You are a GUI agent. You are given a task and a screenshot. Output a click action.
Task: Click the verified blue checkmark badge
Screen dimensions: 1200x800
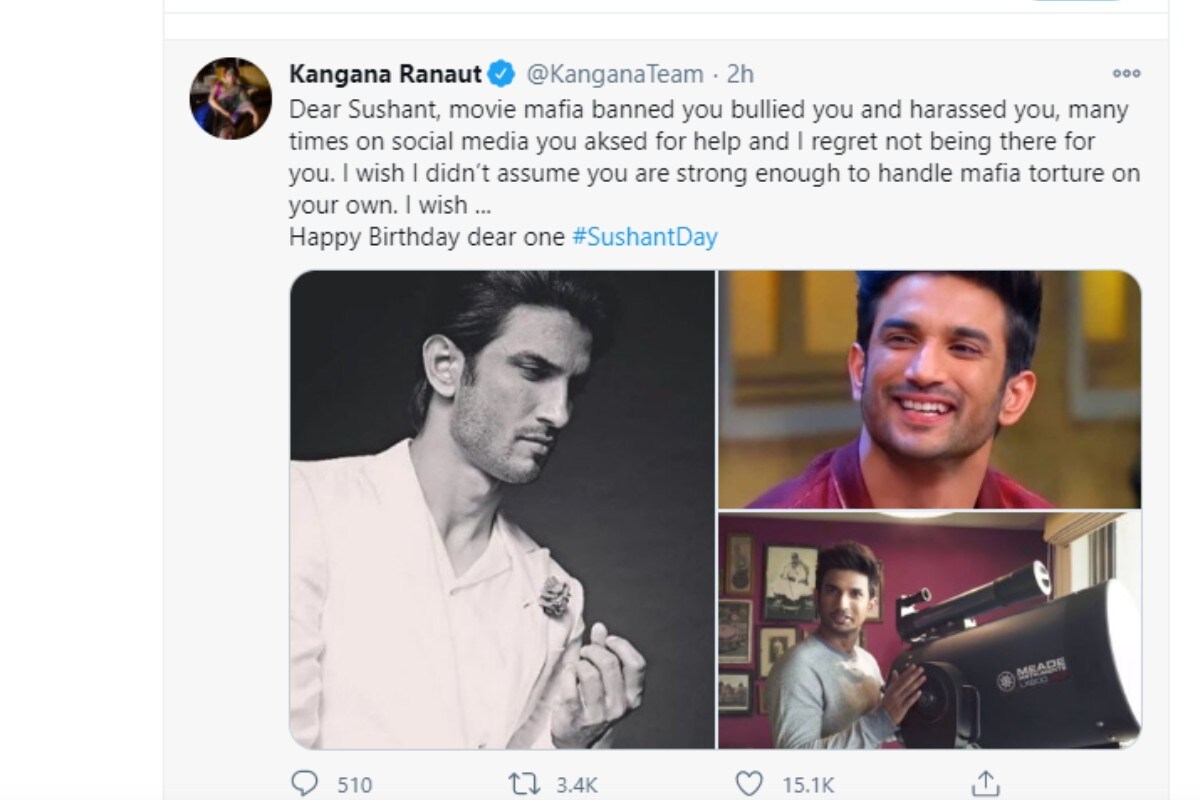pyautogui.click(x=500, y=73)
